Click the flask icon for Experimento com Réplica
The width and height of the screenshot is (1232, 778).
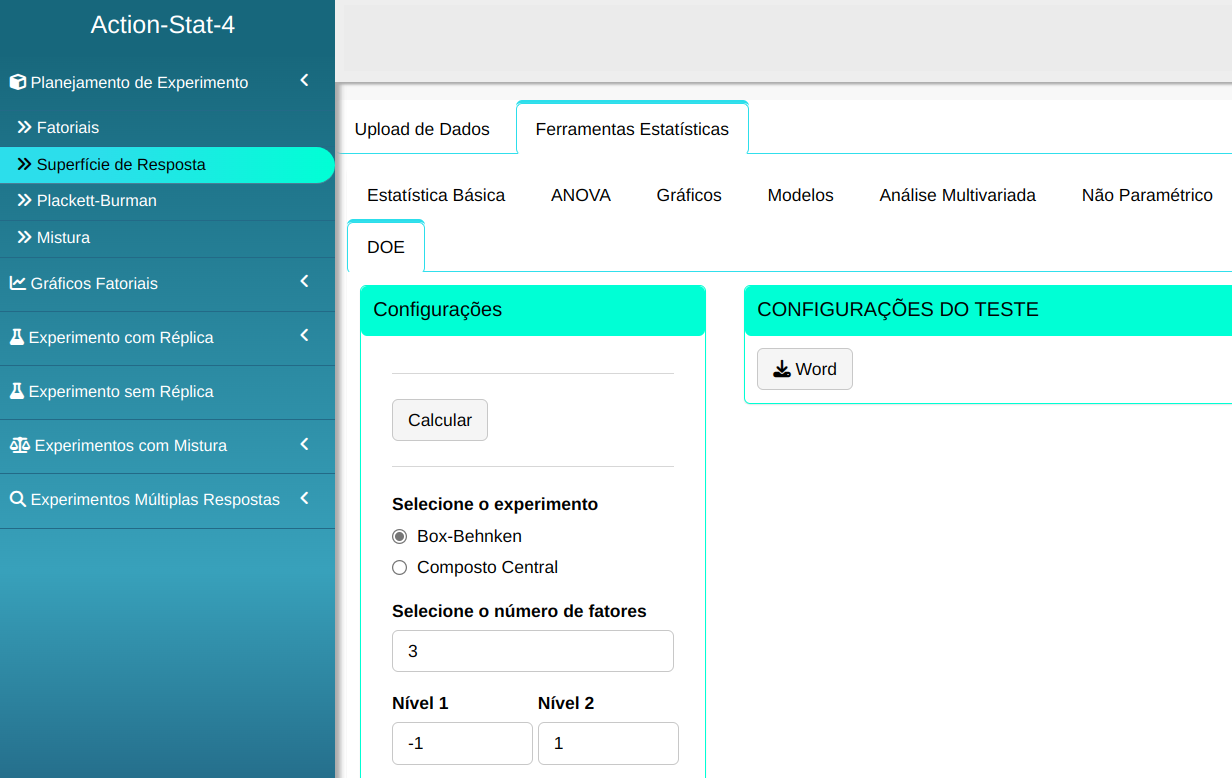17,337
